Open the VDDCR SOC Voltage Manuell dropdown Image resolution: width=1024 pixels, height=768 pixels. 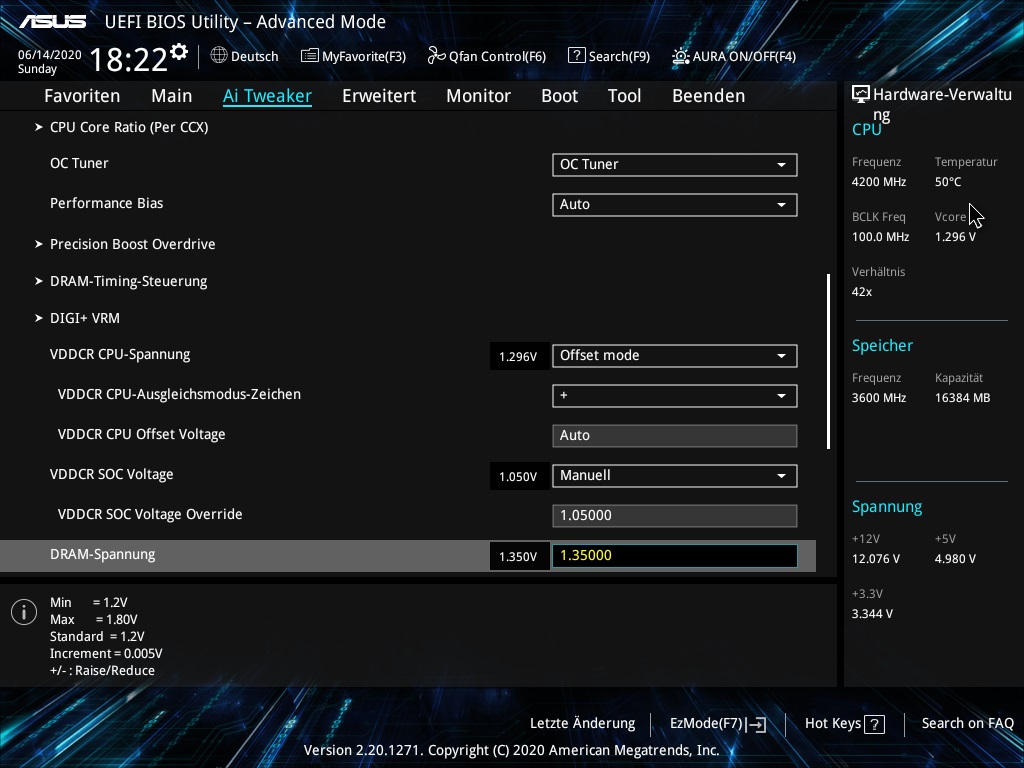coord(675,475)
